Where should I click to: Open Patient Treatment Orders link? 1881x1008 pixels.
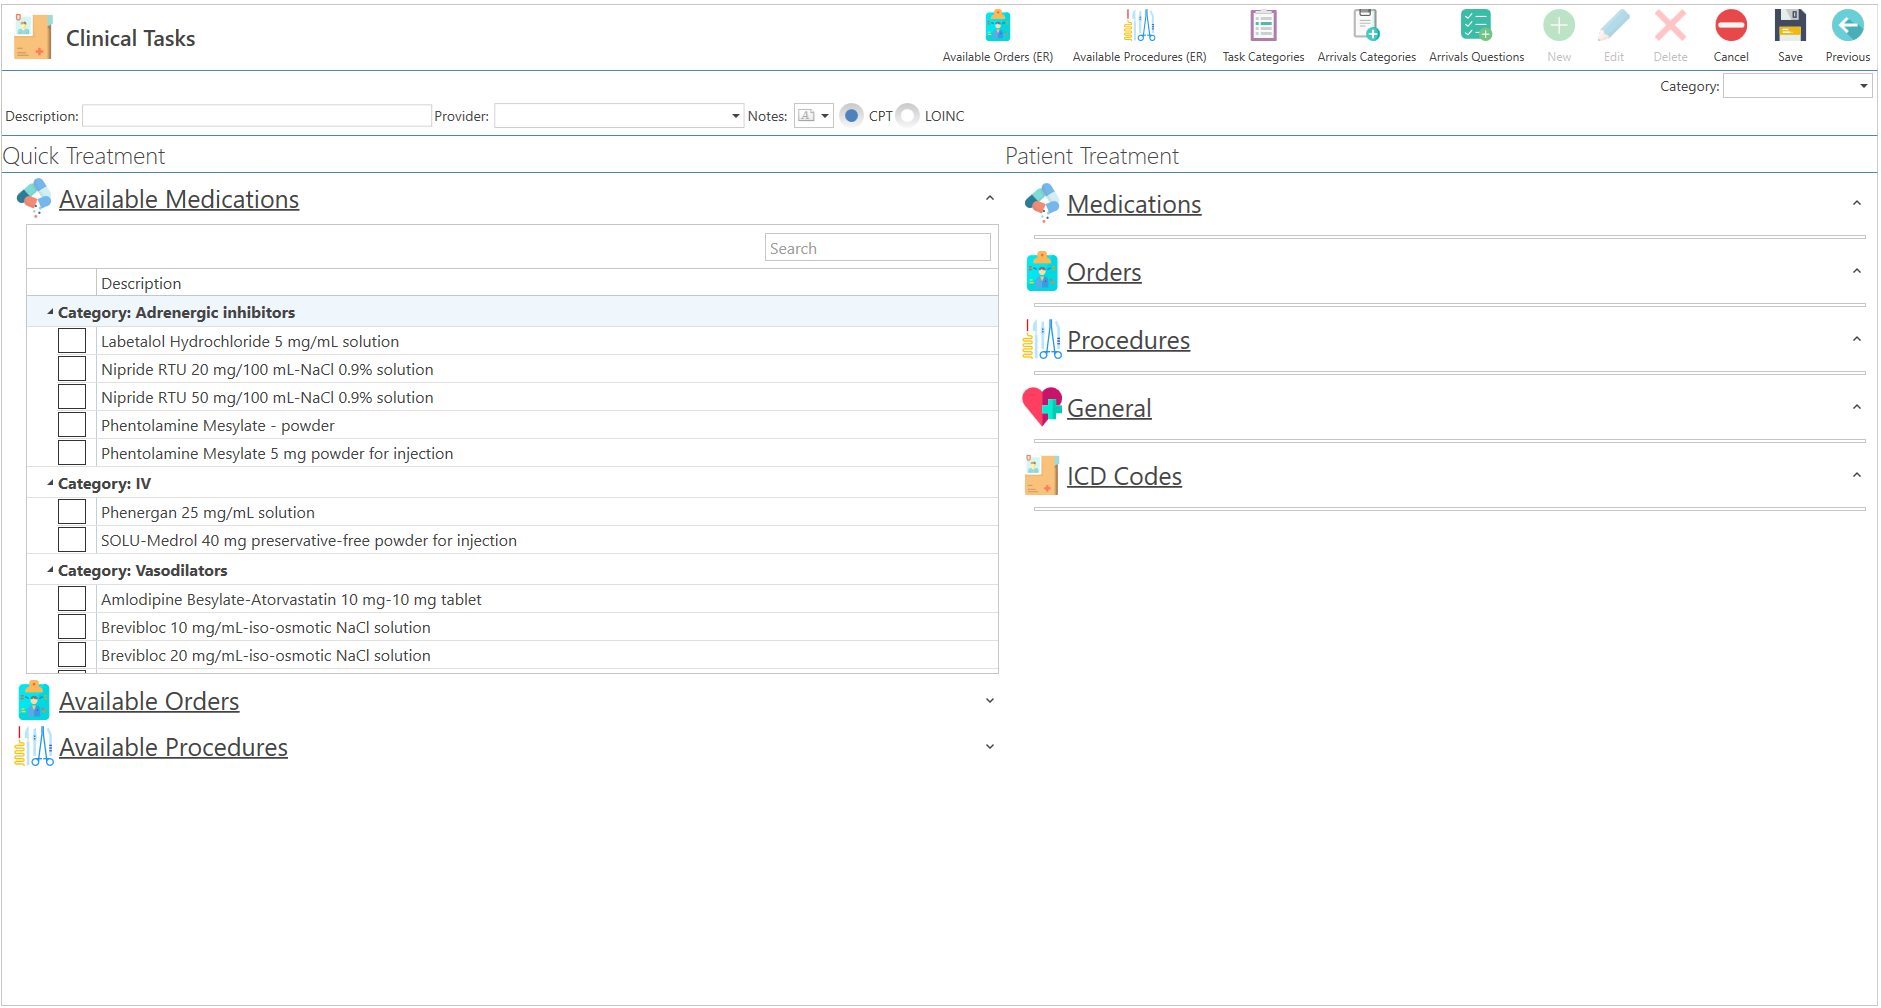(x=1104, y=272)
